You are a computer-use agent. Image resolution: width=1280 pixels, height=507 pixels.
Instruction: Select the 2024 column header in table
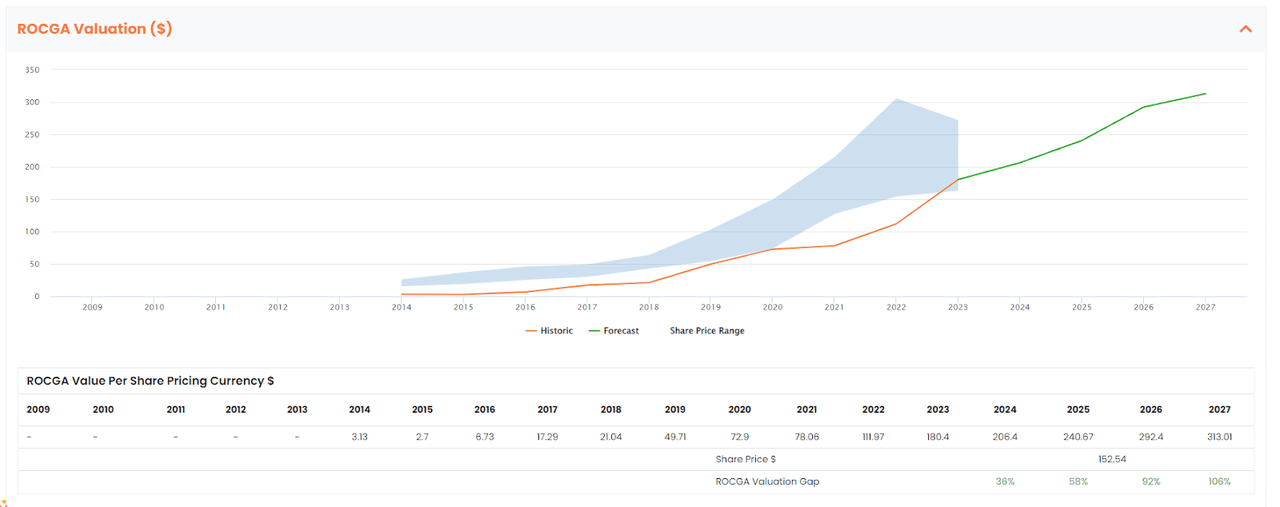coord(1005,410)
